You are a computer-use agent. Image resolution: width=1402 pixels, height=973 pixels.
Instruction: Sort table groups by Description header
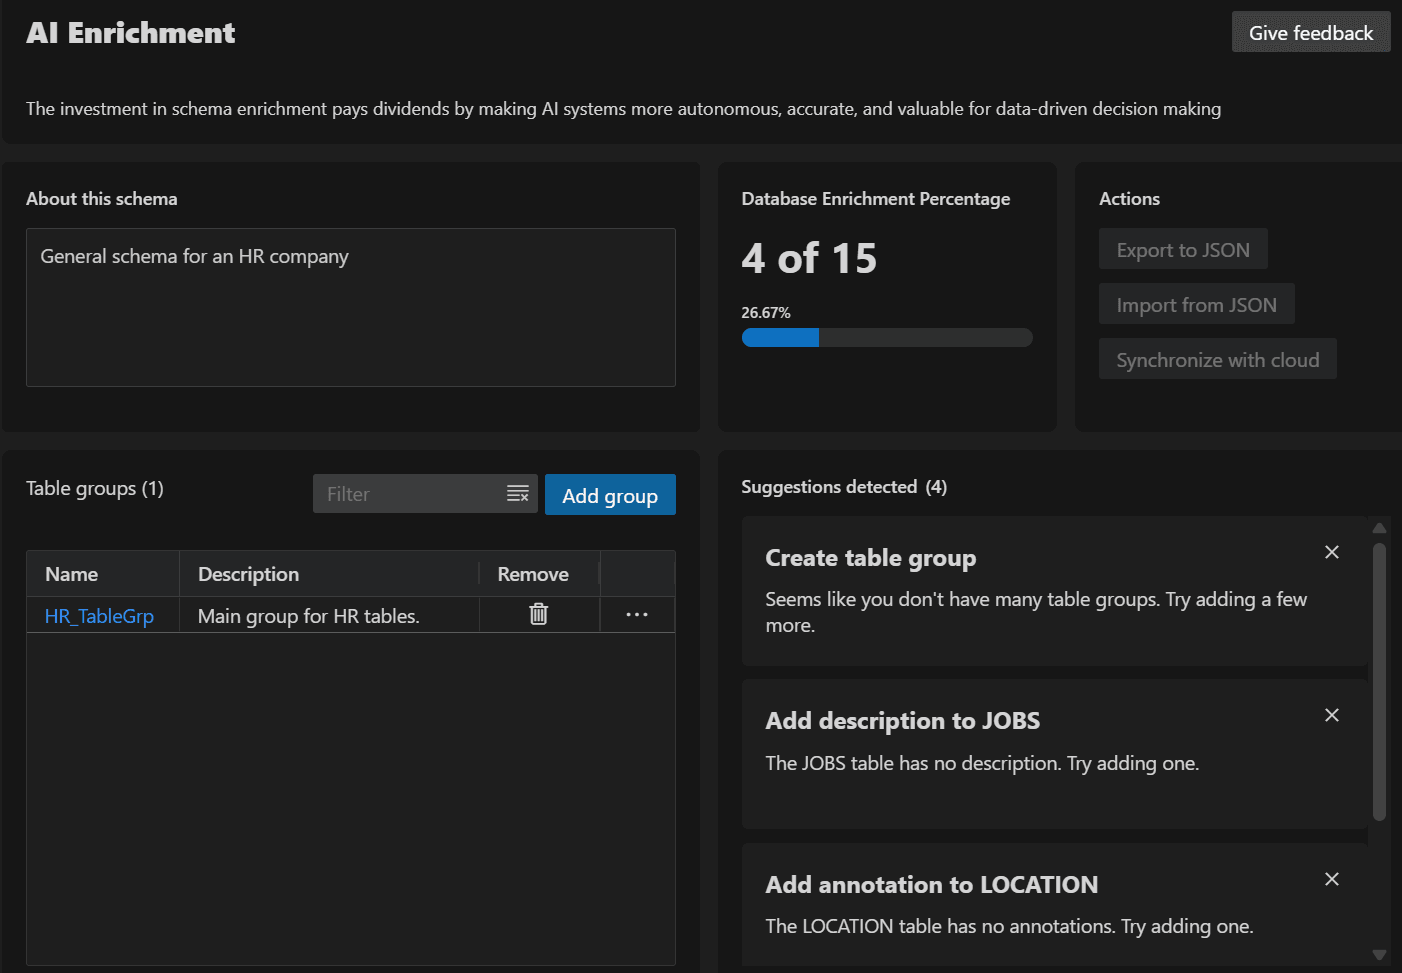click(248, 573)
